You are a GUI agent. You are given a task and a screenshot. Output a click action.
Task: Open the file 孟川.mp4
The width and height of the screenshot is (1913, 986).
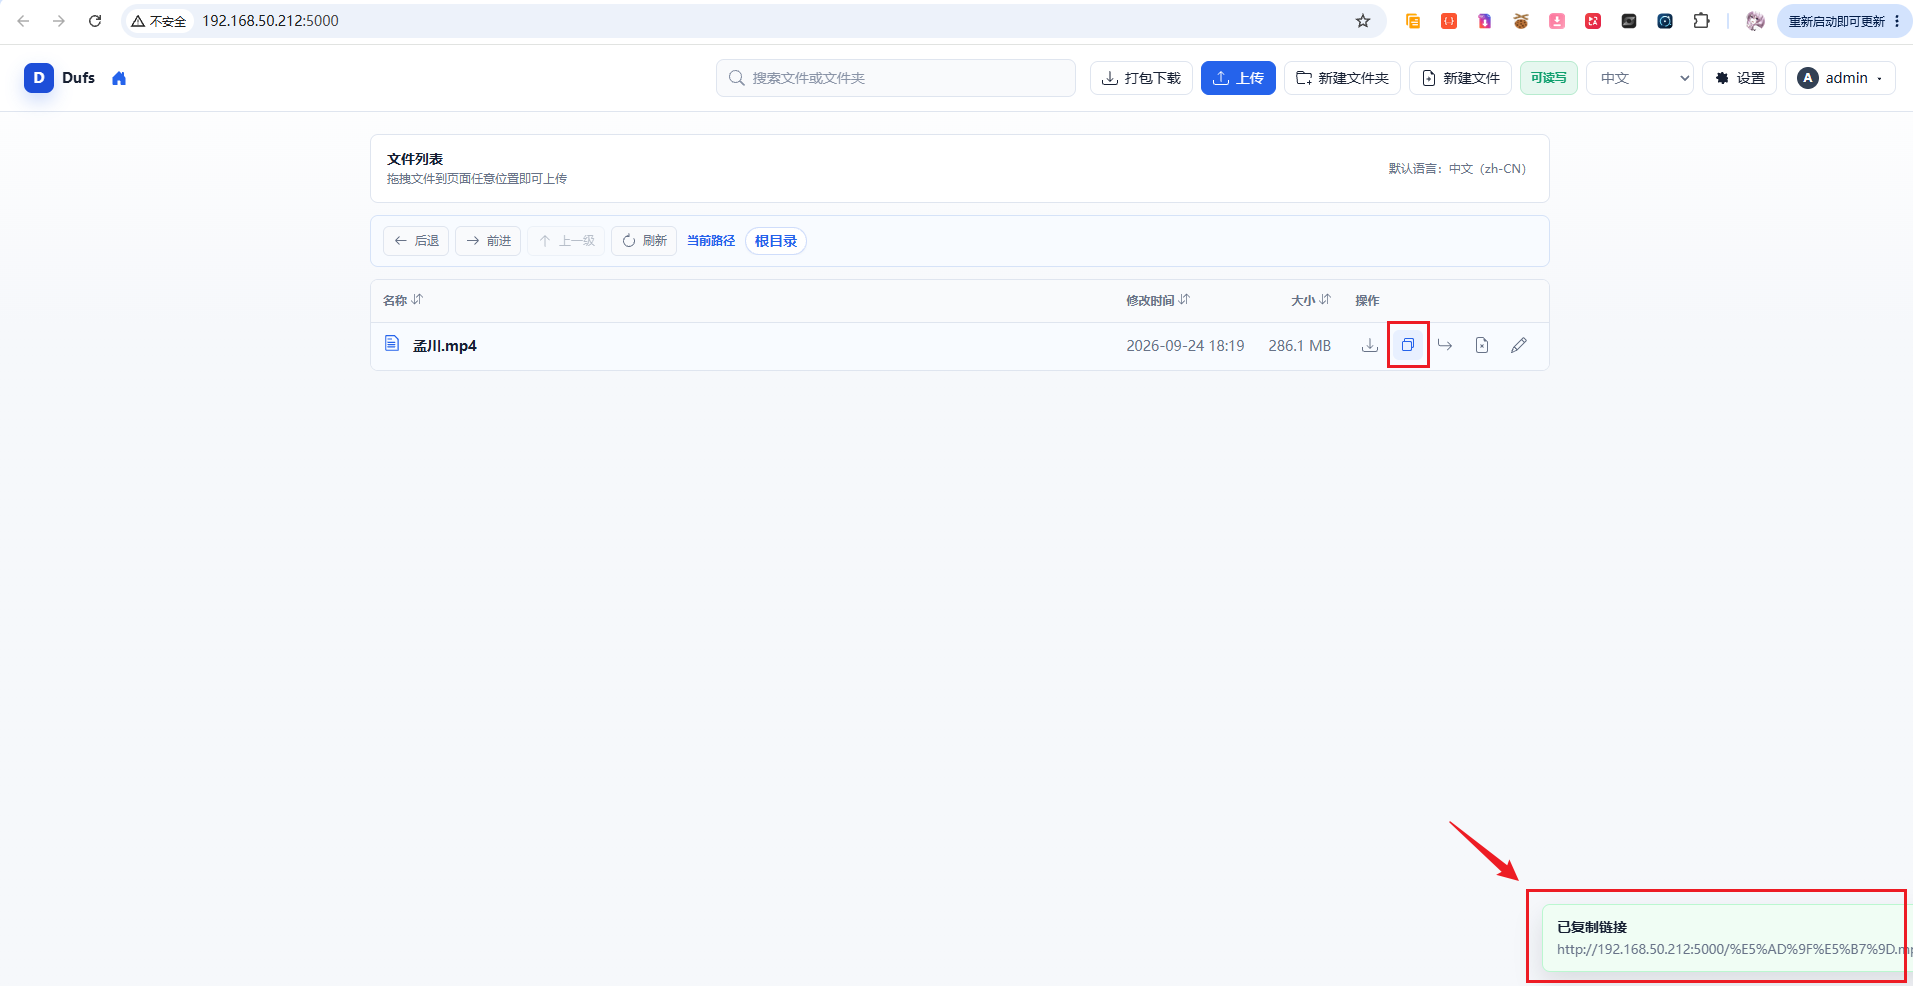tap(445, 346)
